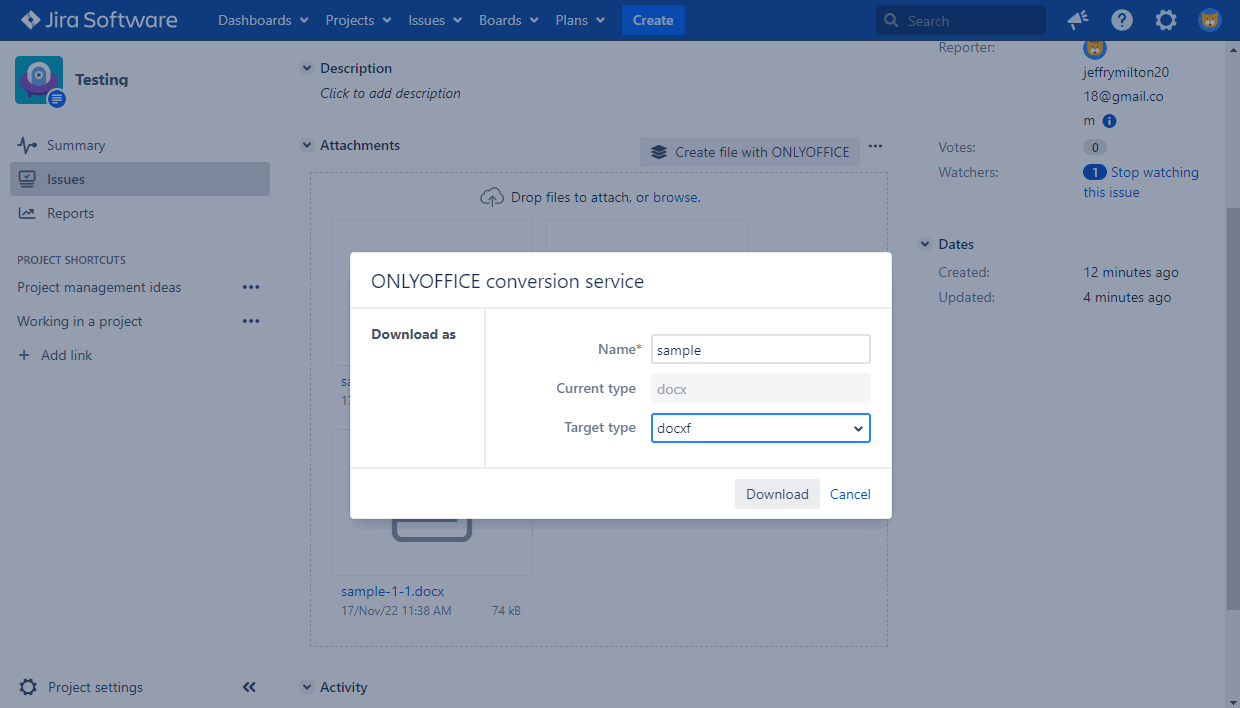Open the Boards dropdown menu
Viewport: 1240px width, 708px height.
508,20
